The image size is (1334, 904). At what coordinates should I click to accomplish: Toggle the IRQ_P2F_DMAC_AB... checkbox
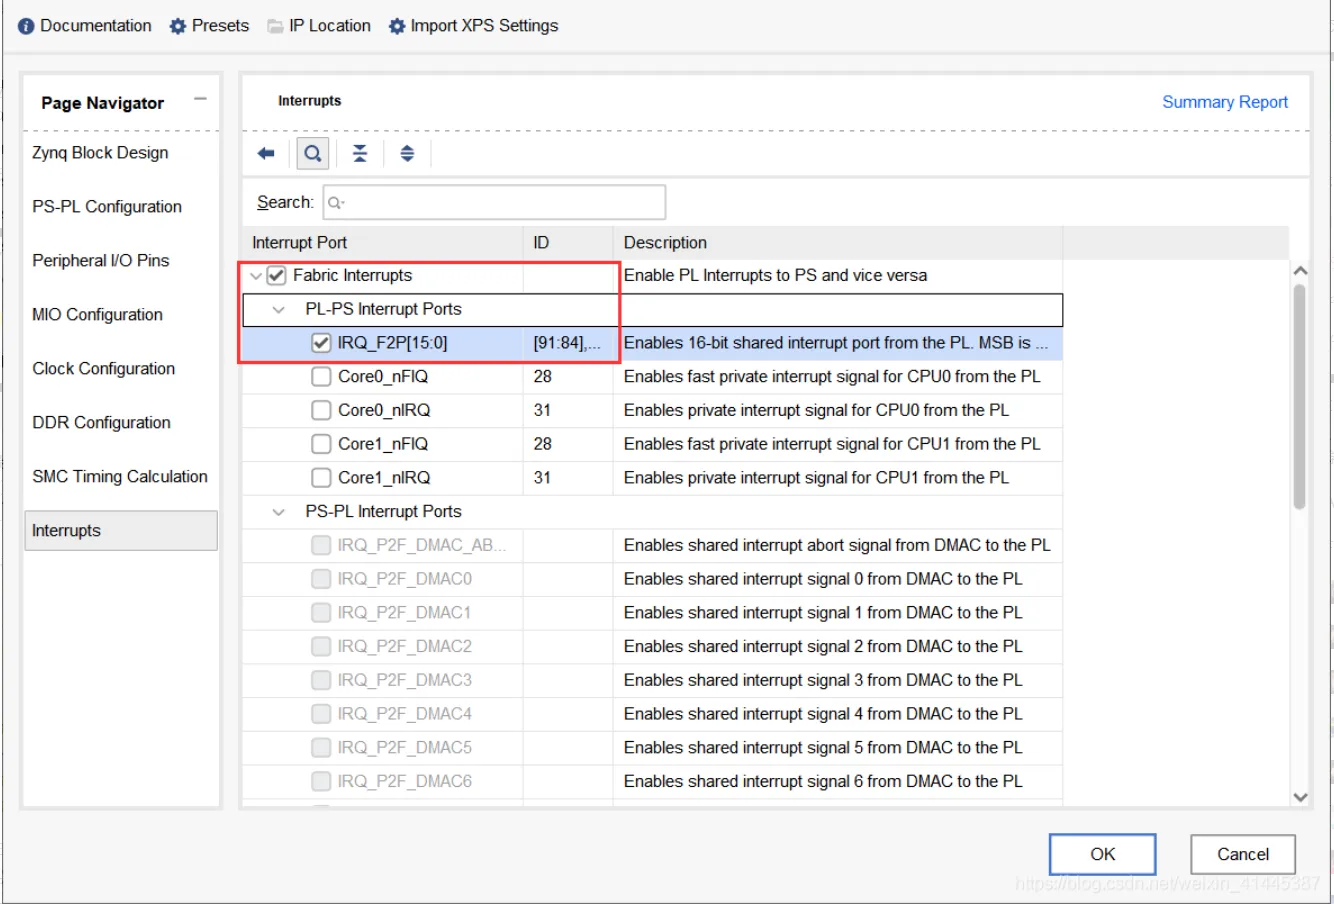tap(321, 545)
